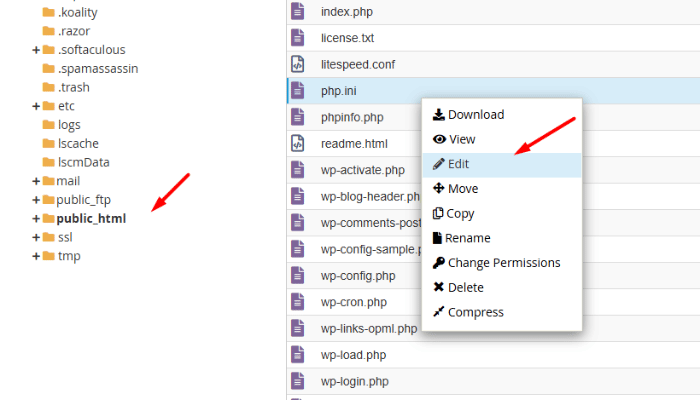Viewport: 700px width, 400px height.
Task: Select the wp-activate.php file name
Action: (x=362, y=170)
